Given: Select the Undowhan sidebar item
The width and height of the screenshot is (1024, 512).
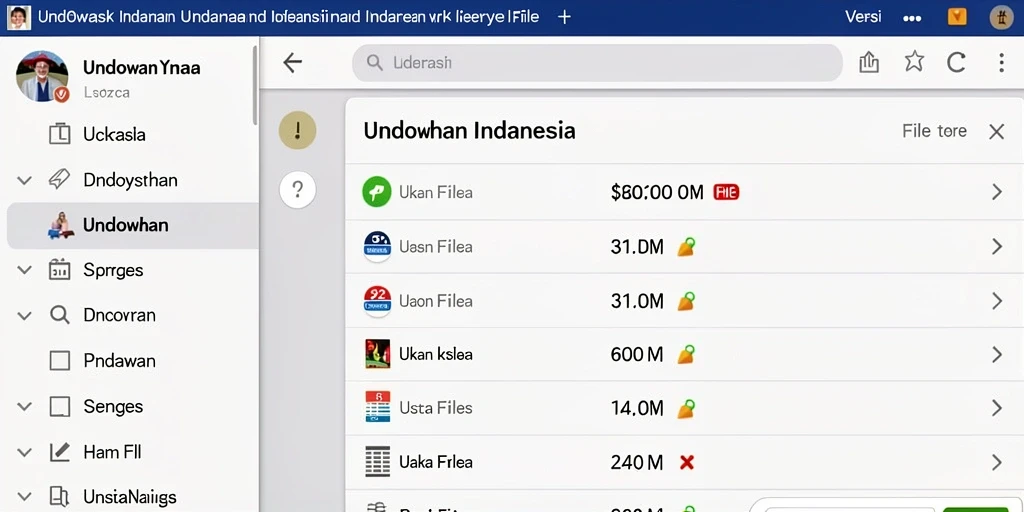Looking at the screenshot, I should (133, 225).
